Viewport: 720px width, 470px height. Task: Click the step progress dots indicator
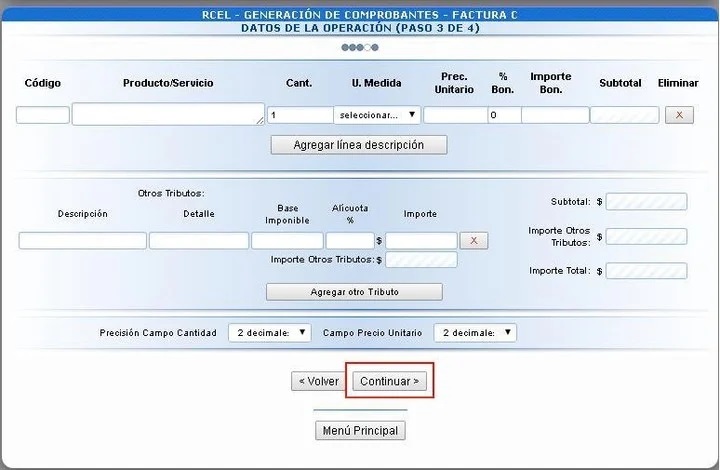(x=360, y=47)
